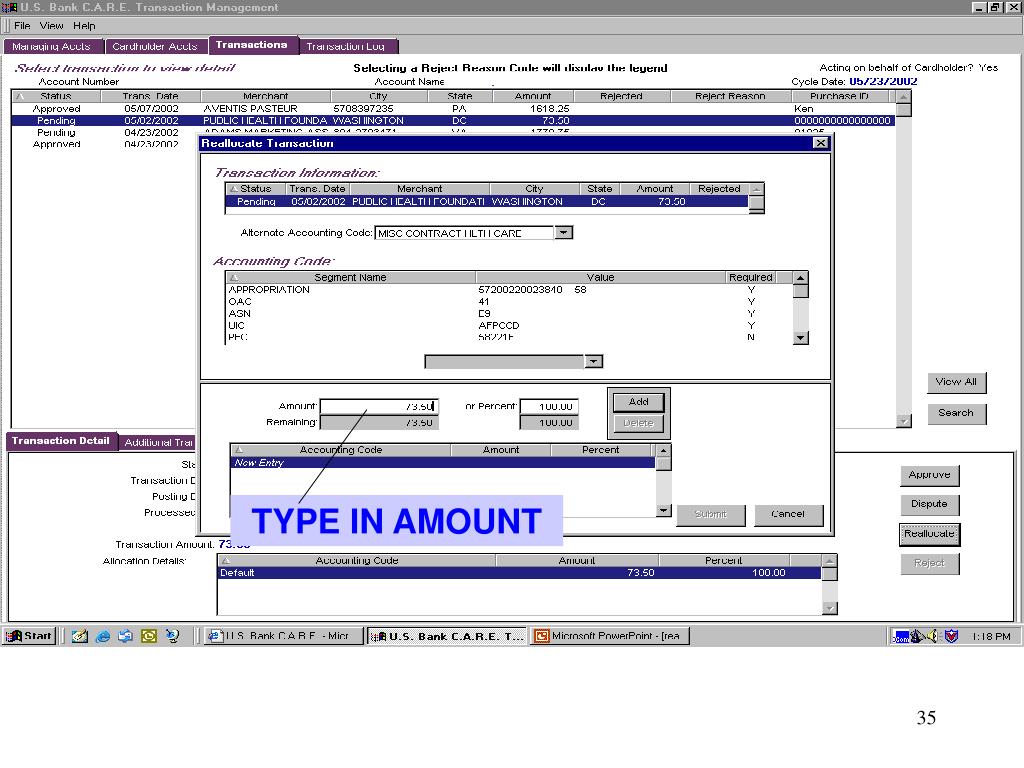Screen dimensions: 1024x768
Task: Click into the or Percent input field
Action: click(549, 406)
